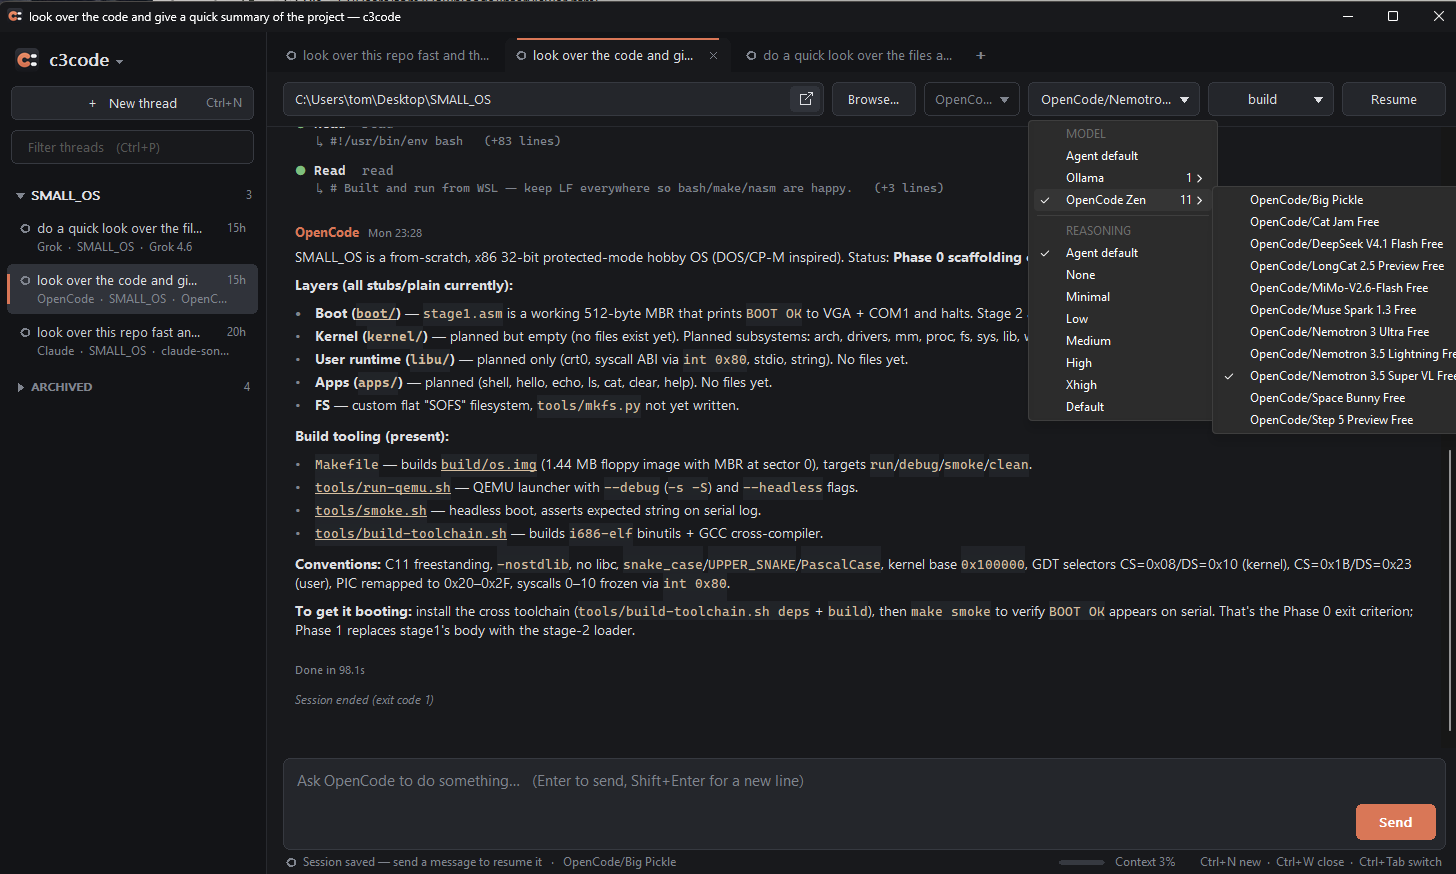This screenshot has height=874, width=1456.
Task: Select reasoning level Low
Action: pyautogui.click(x=1122, y=319)
